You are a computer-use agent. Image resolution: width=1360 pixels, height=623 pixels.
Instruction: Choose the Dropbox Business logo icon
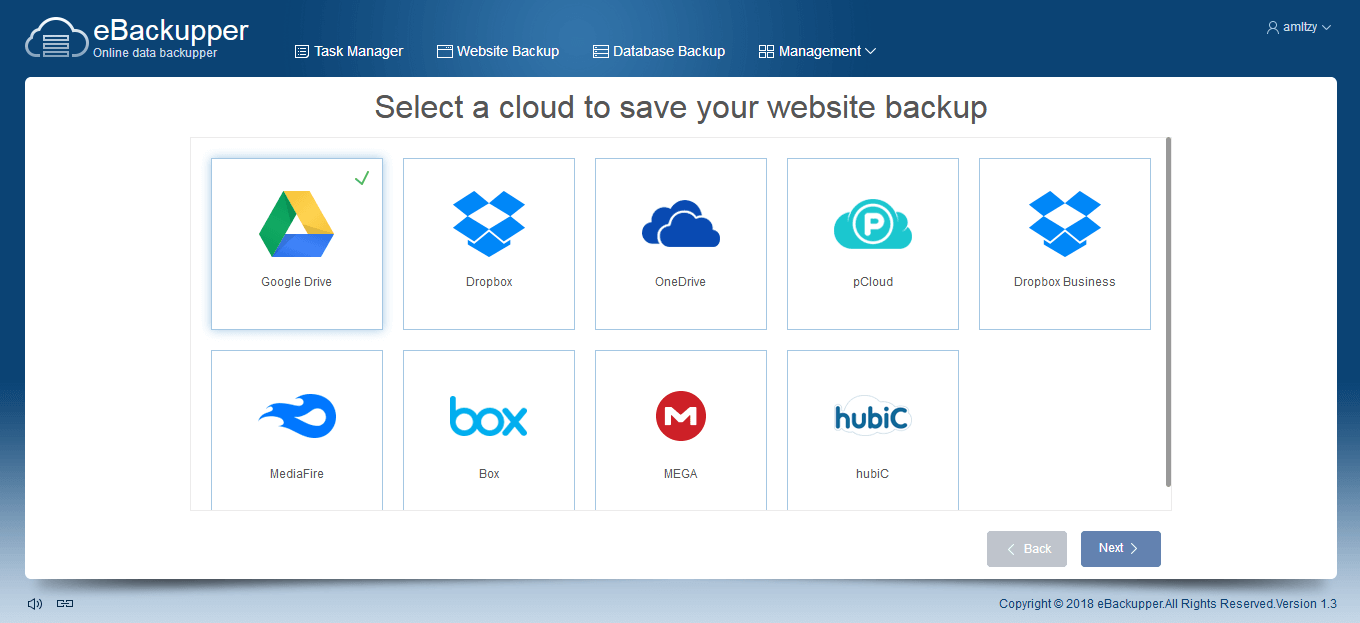(1065, 224)
